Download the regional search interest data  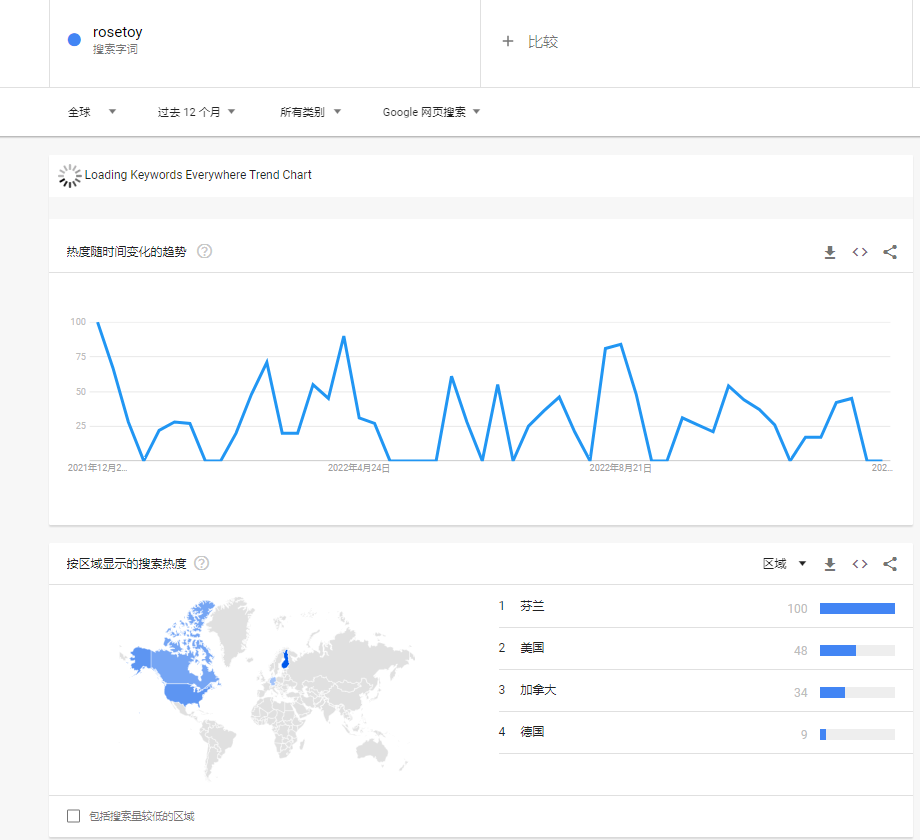click(830, 564)
